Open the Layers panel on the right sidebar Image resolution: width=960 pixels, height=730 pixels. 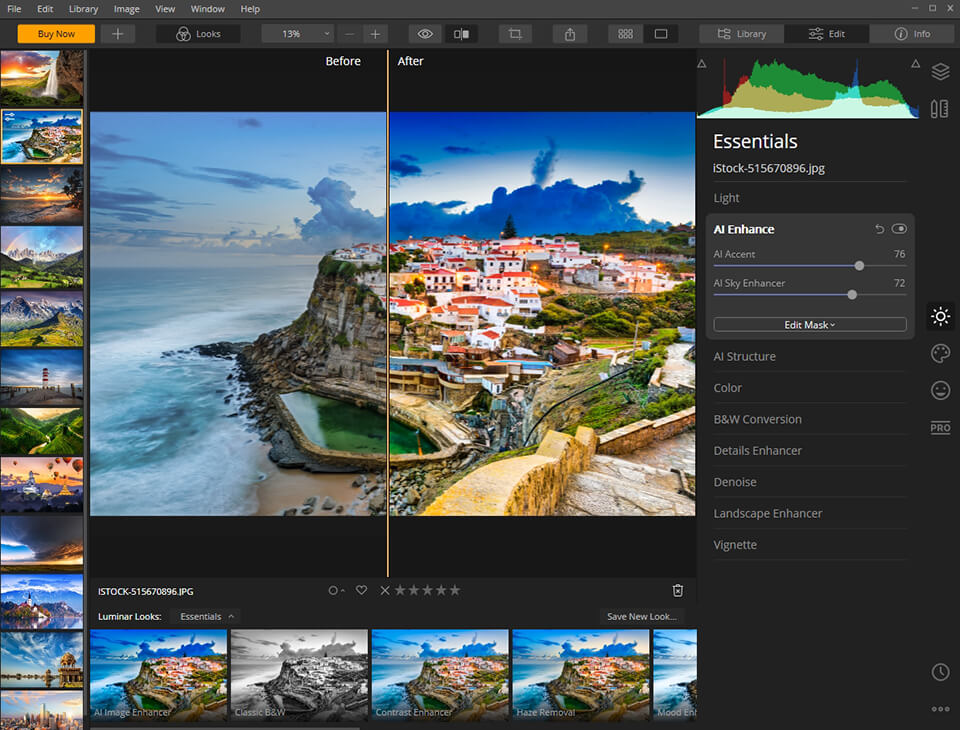[940, 72]
